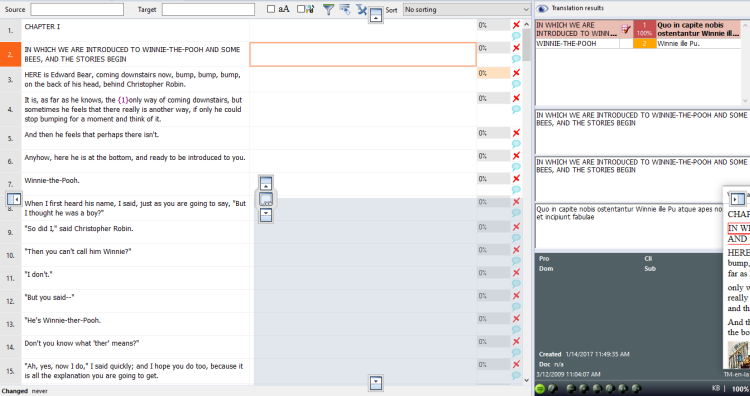Open comment bubble for "I don't." row

click(516, 284)
